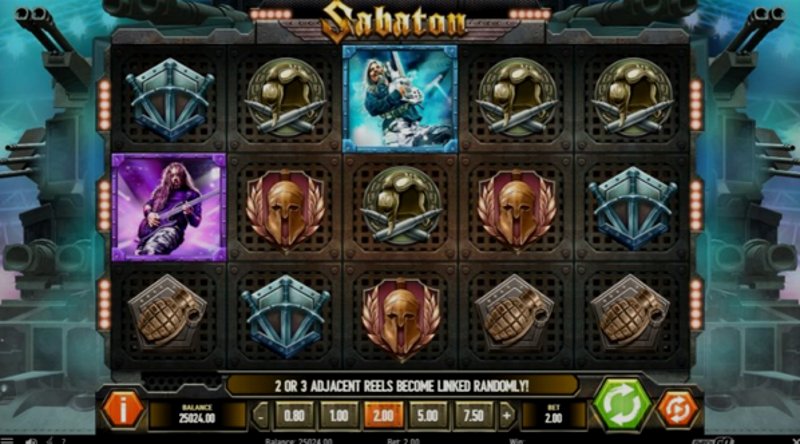Choose the highlighted 2.00 bet
This screenshot has height=444, width=800.
pos(384,415)
